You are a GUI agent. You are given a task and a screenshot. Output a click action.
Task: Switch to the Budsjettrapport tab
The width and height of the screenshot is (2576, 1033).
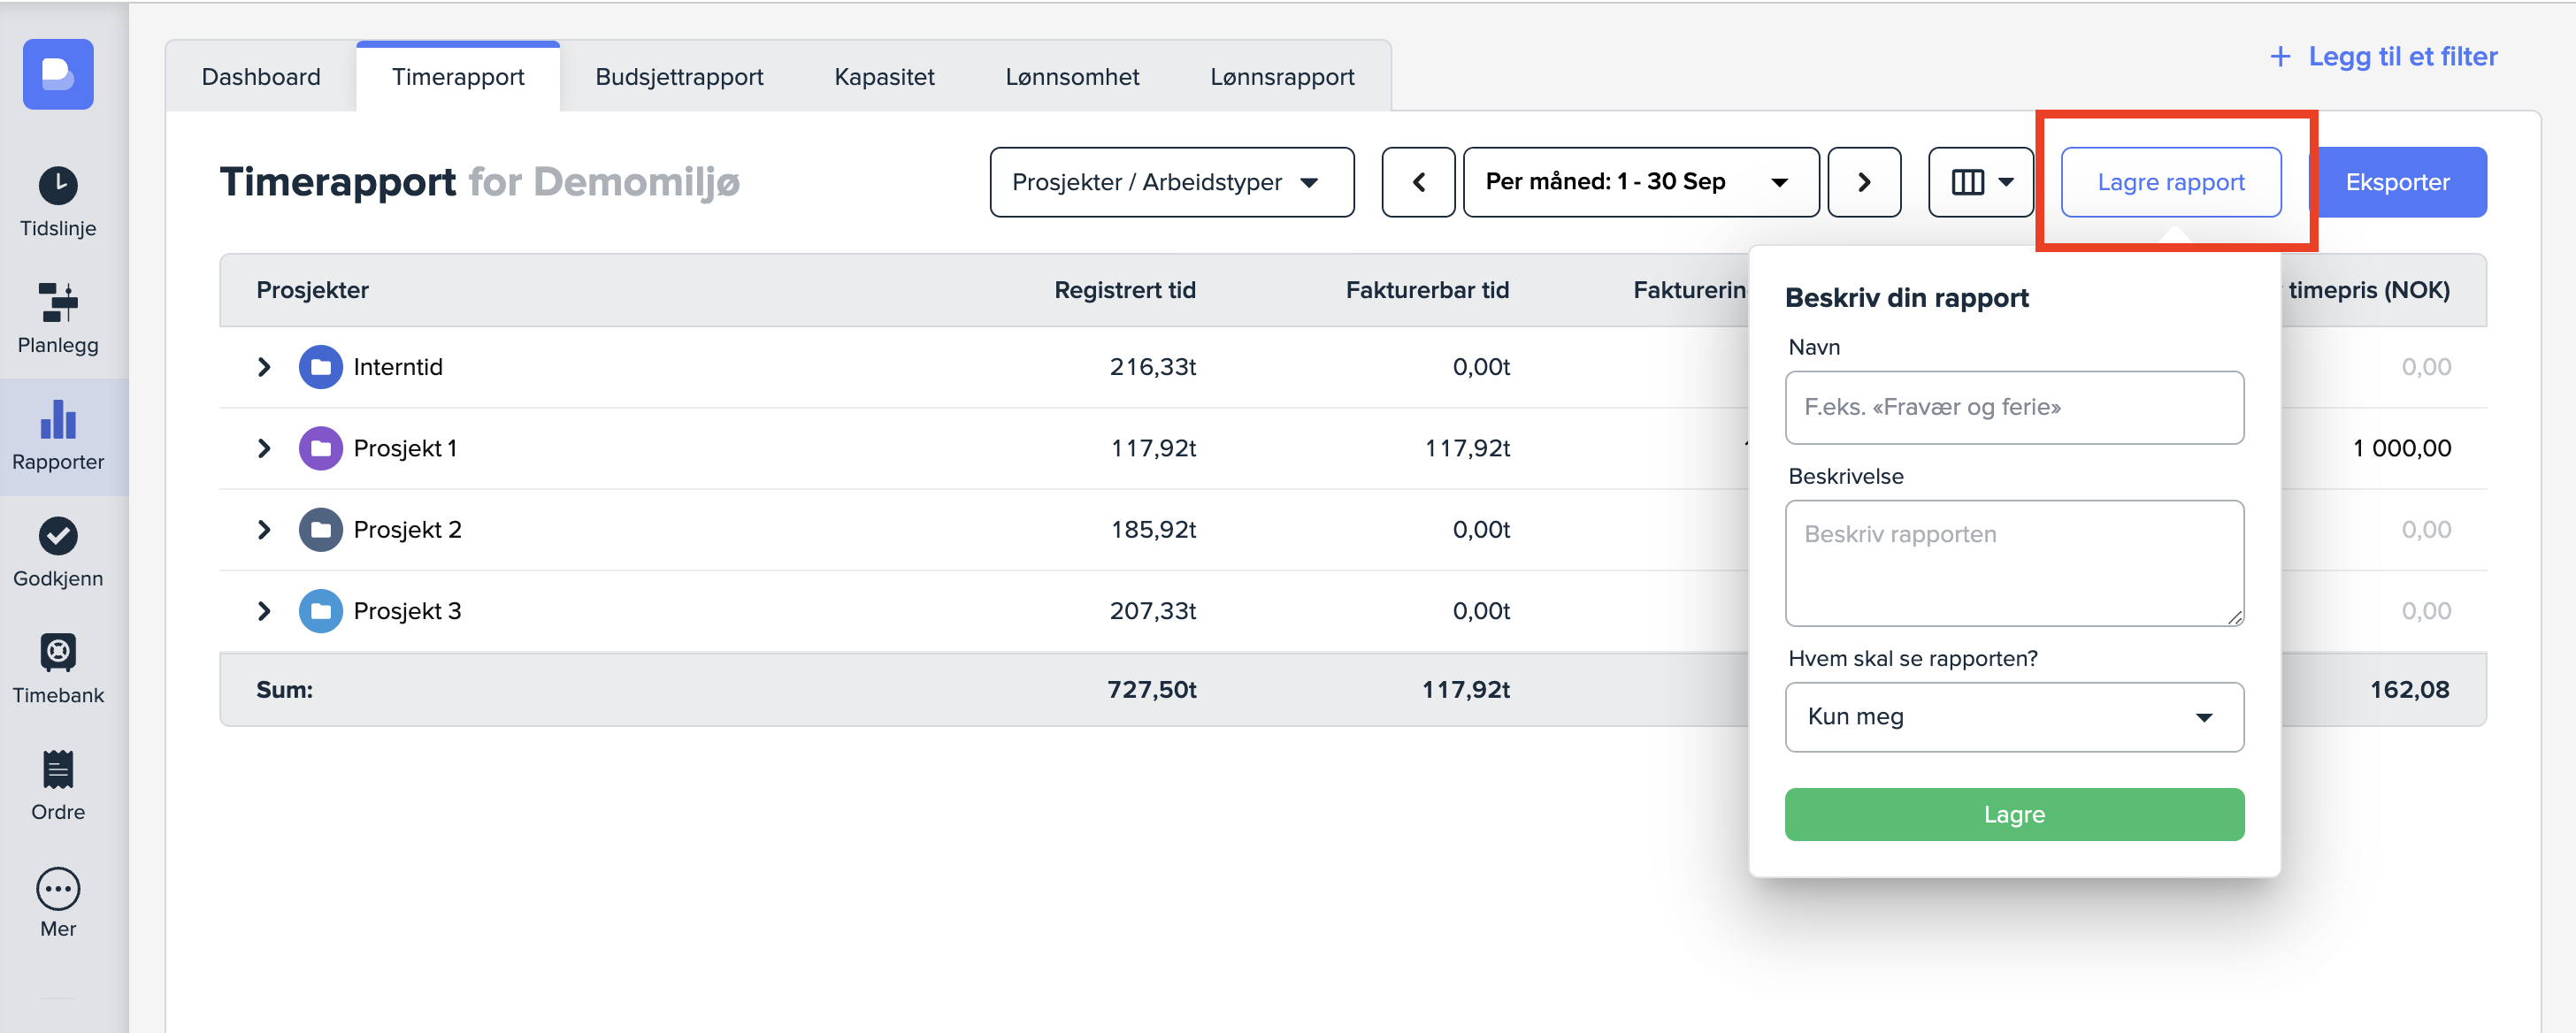pos(679,77)
